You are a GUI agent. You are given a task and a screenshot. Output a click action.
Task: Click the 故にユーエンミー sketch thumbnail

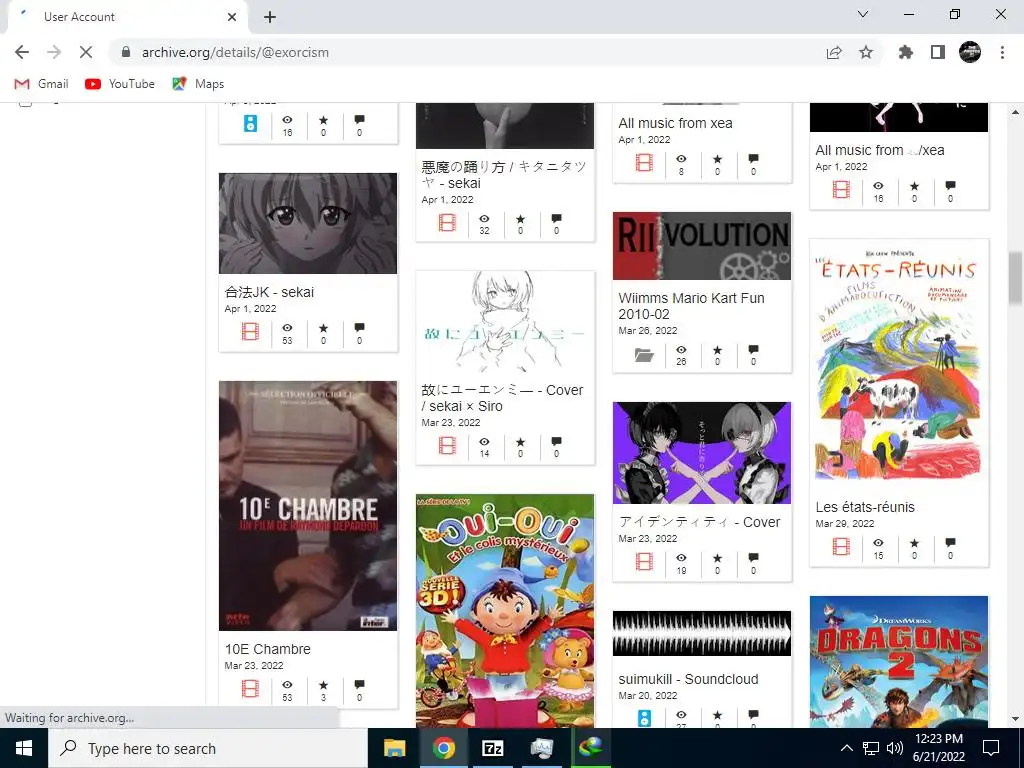[505, 322]
